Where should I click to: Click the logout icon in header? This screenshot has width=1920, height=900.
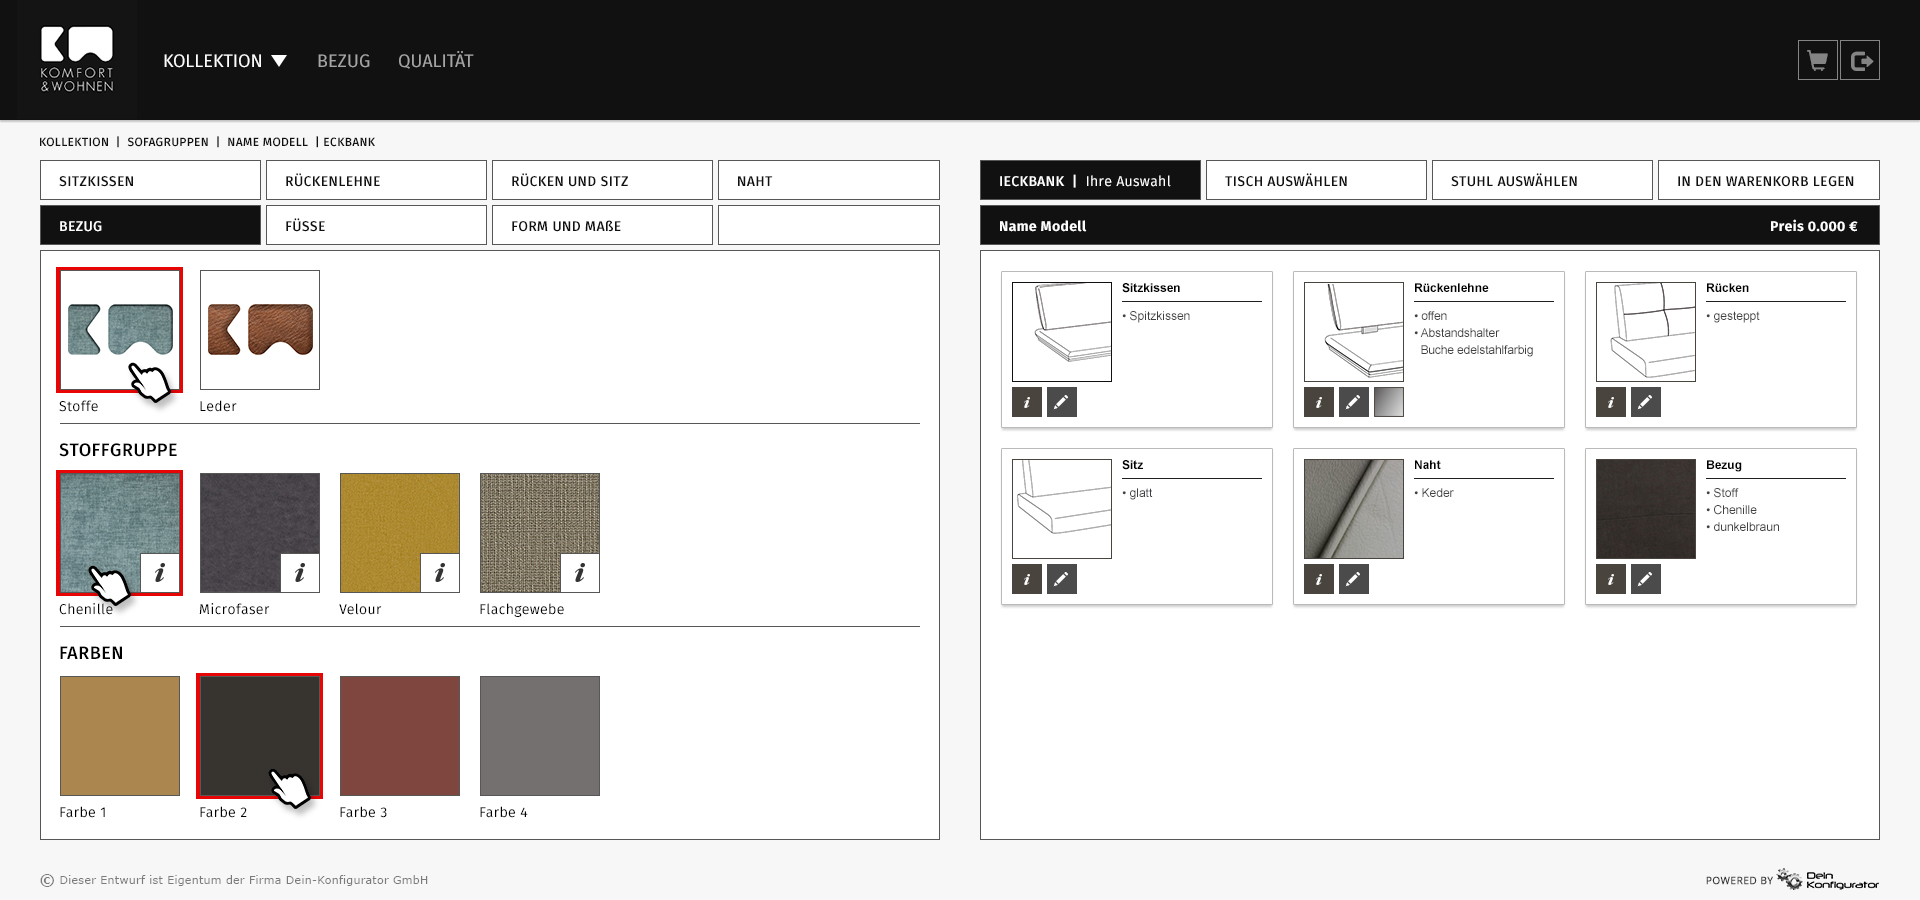1860,61
